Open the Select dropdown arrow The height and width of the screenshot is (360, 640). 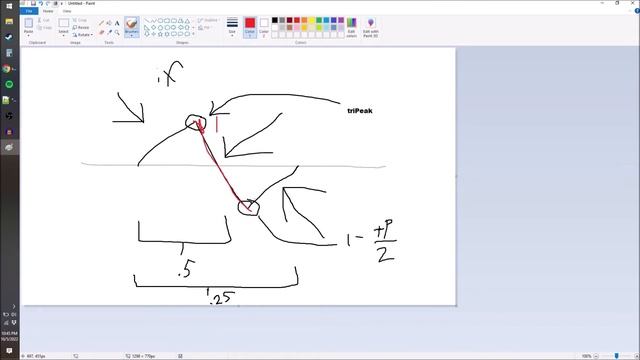pos(63,36)
